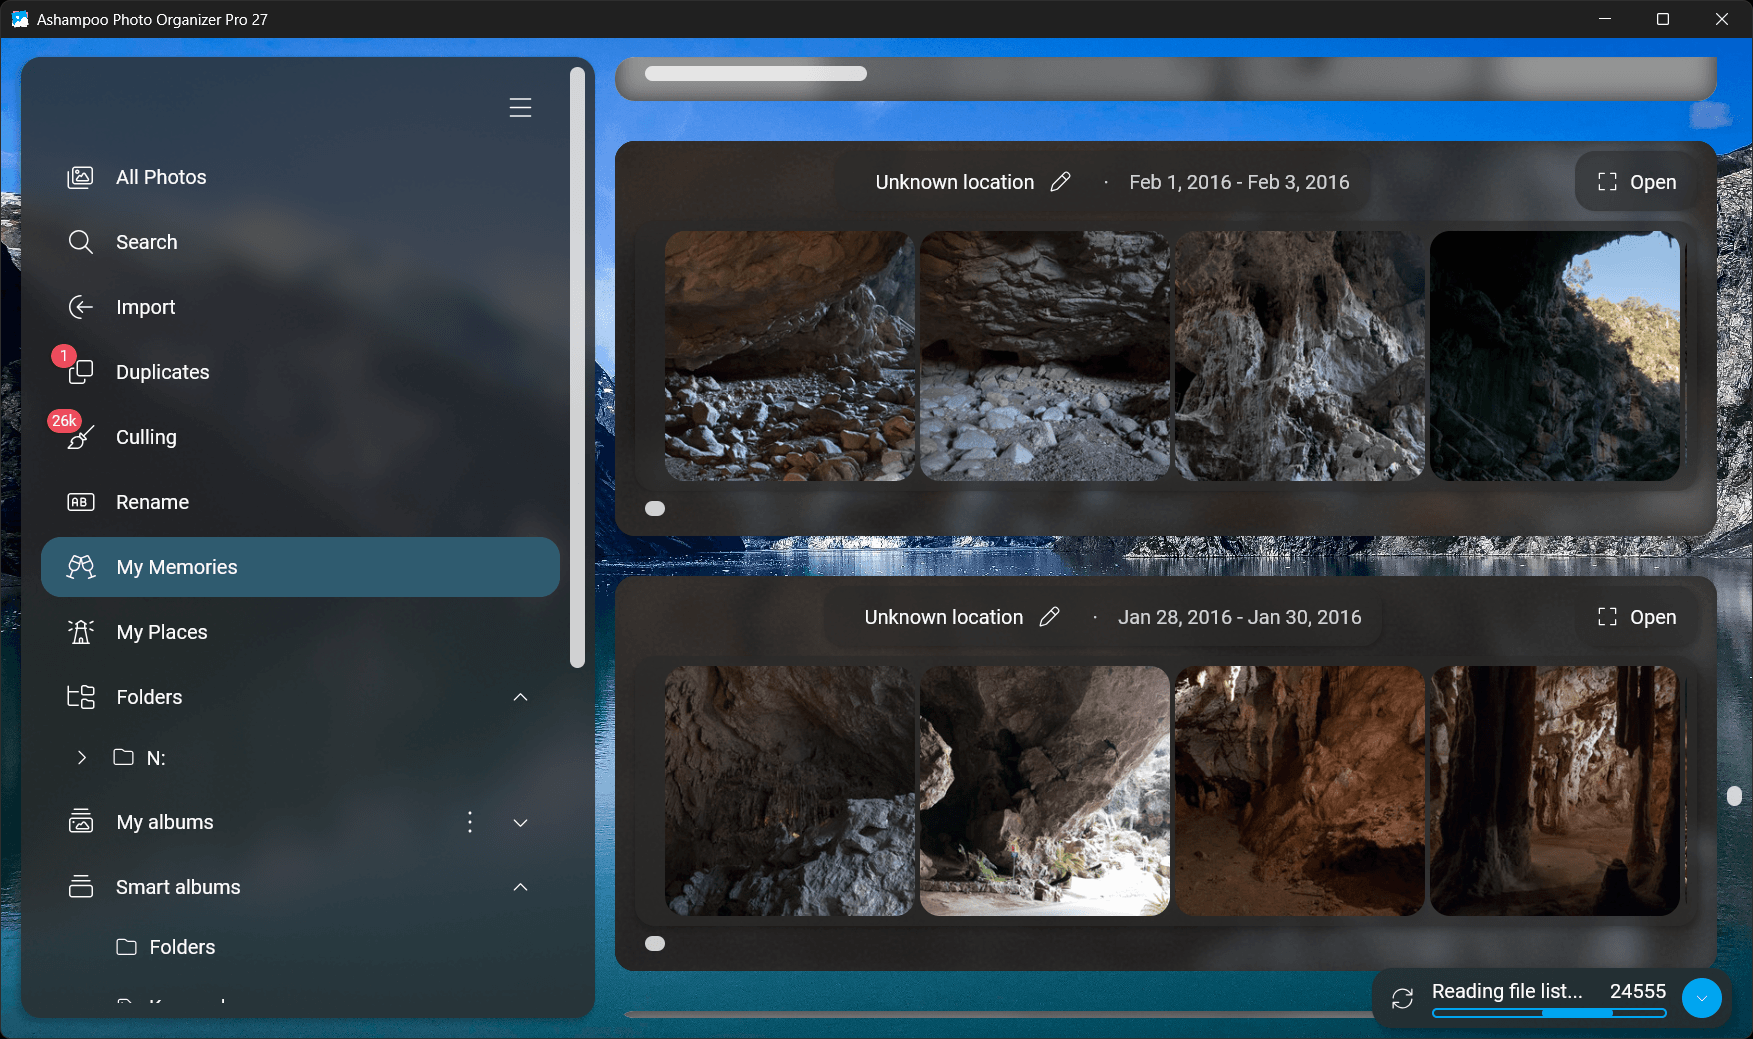This screenshot has width=1753, height=1039.
Task: Open My albums three-dot options
Action: (x=470, y=822)
